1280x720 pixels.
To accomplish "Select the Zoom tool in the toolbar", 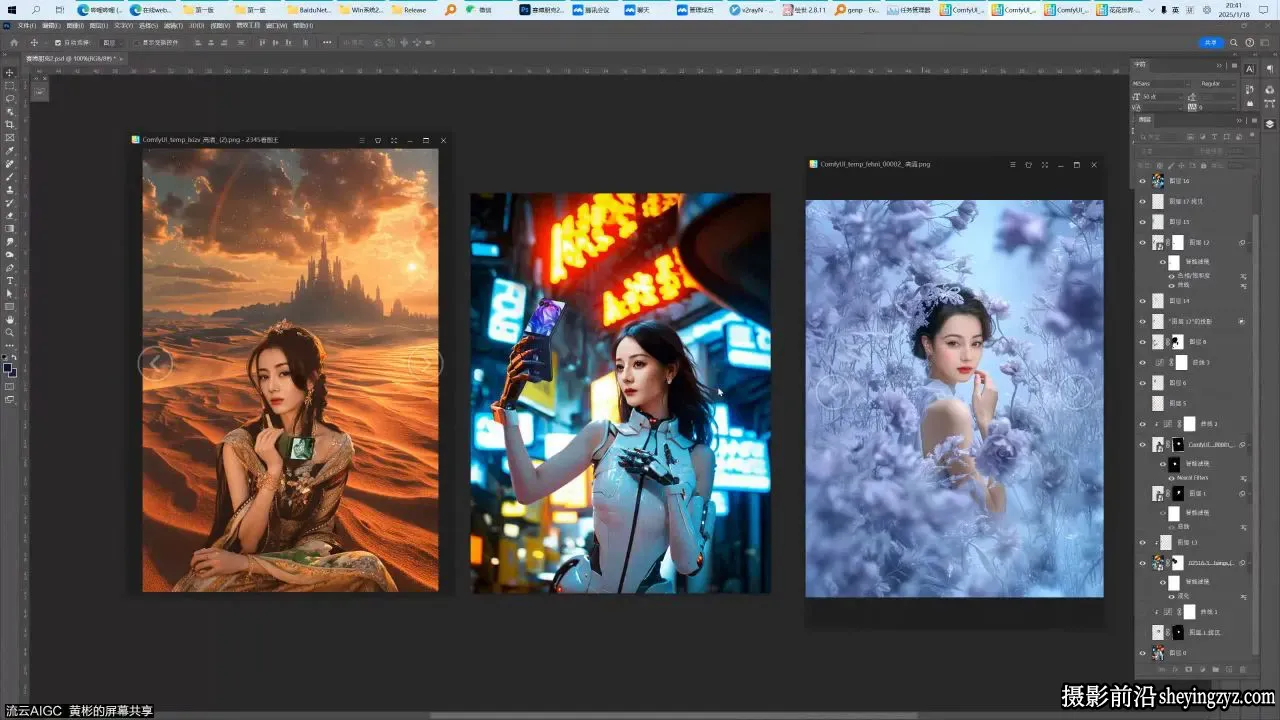I will [10, 332].
